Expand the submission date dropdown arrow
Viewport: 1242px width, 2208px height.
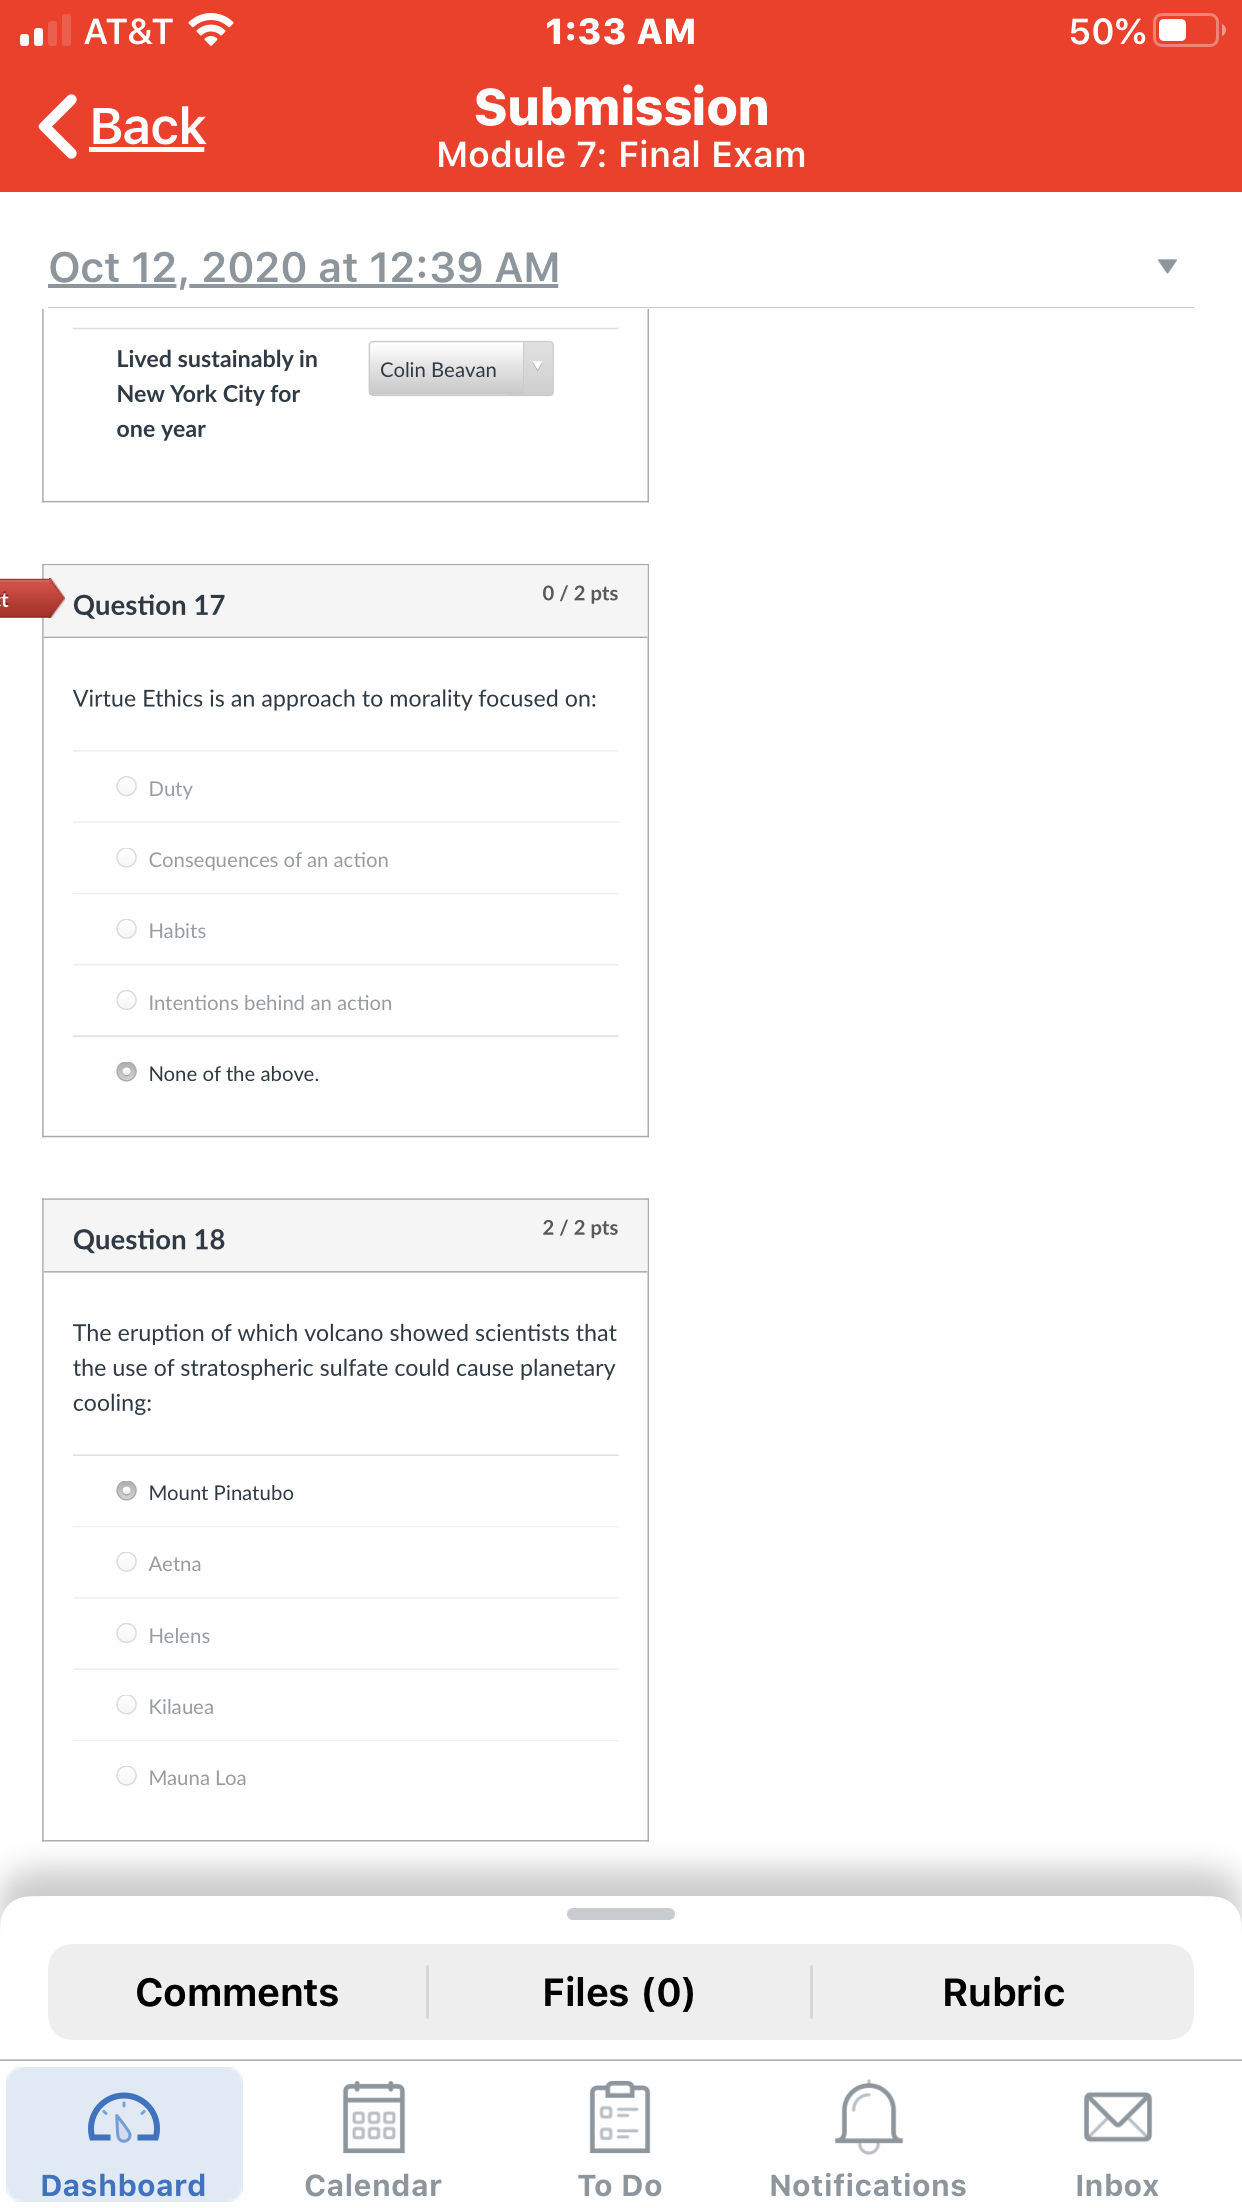click(x=1167, y=266)
